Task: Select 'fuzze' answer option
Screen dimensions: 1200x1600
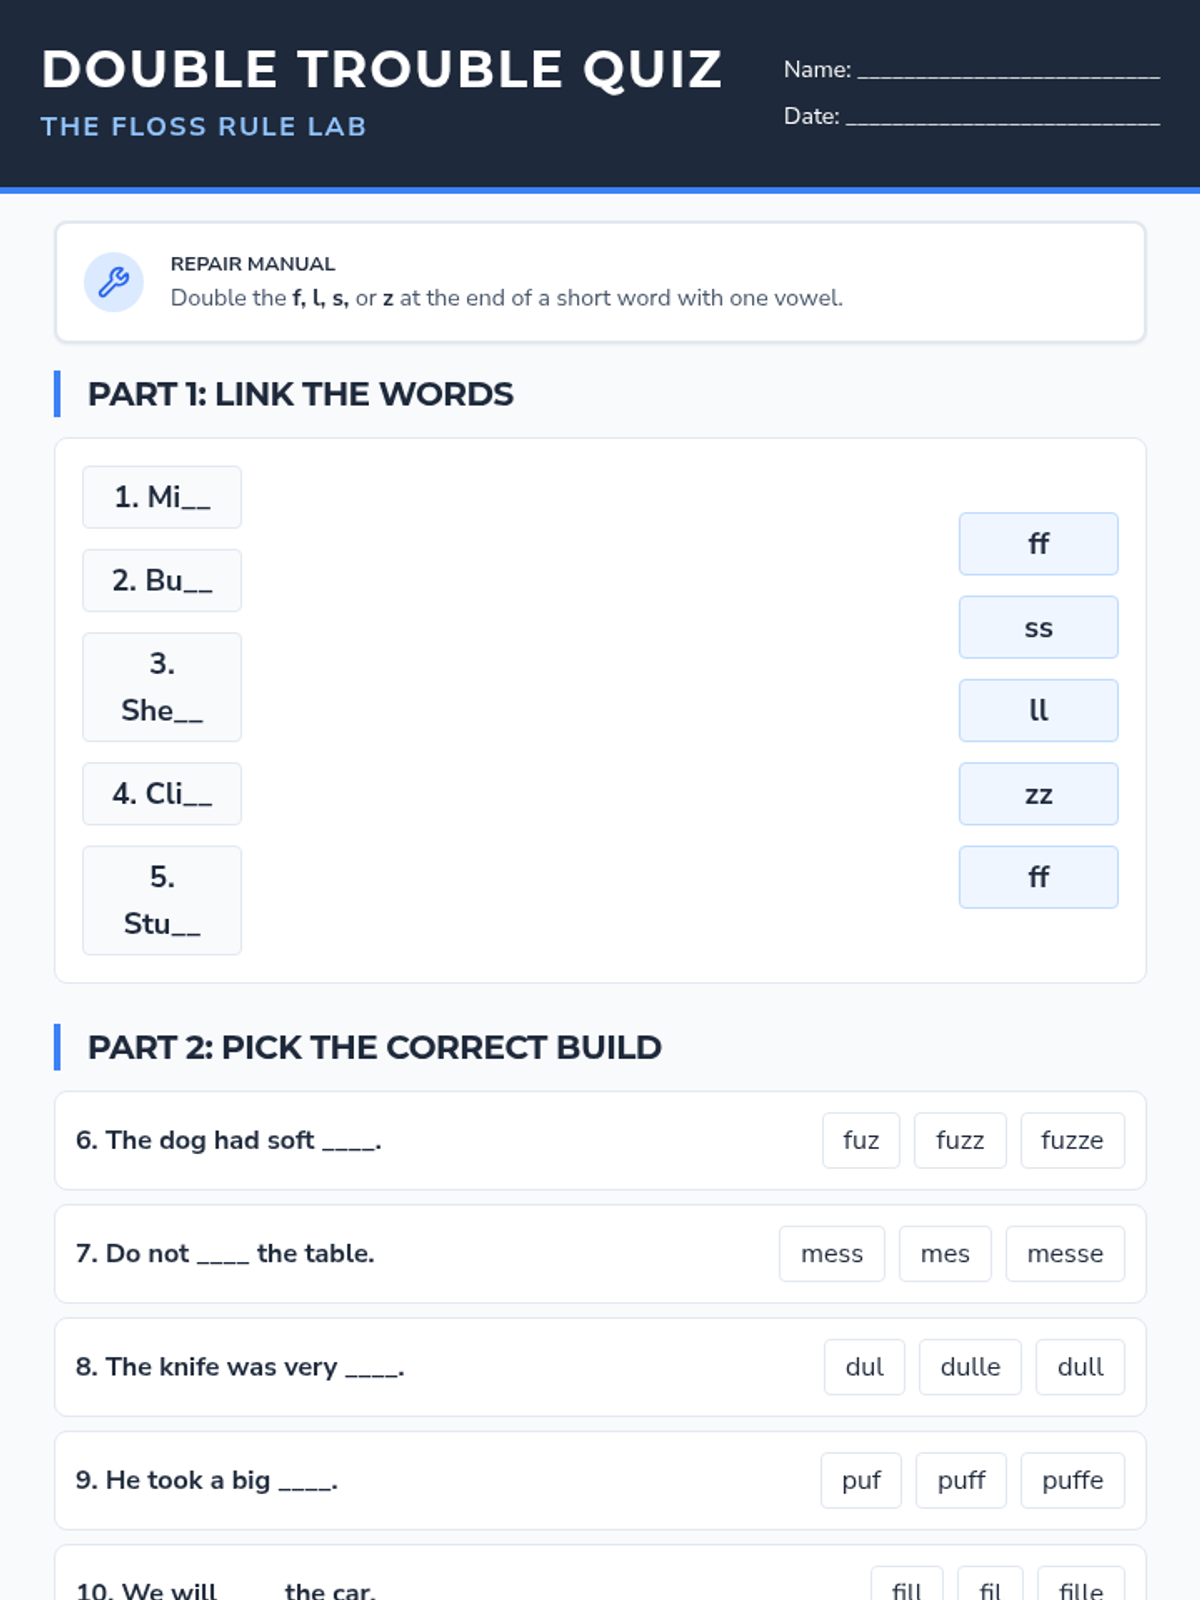Action: pos(1071,1140)
